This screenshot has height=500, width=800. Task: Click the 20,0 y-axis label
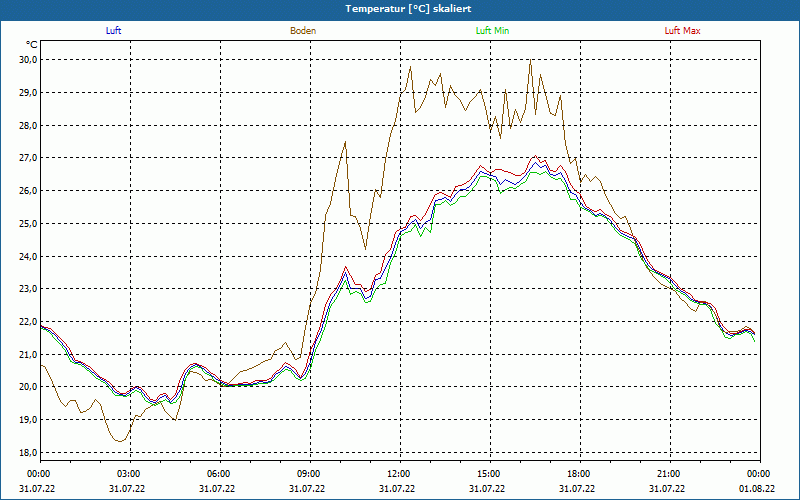pyautogui.click(x=28, y=387)
